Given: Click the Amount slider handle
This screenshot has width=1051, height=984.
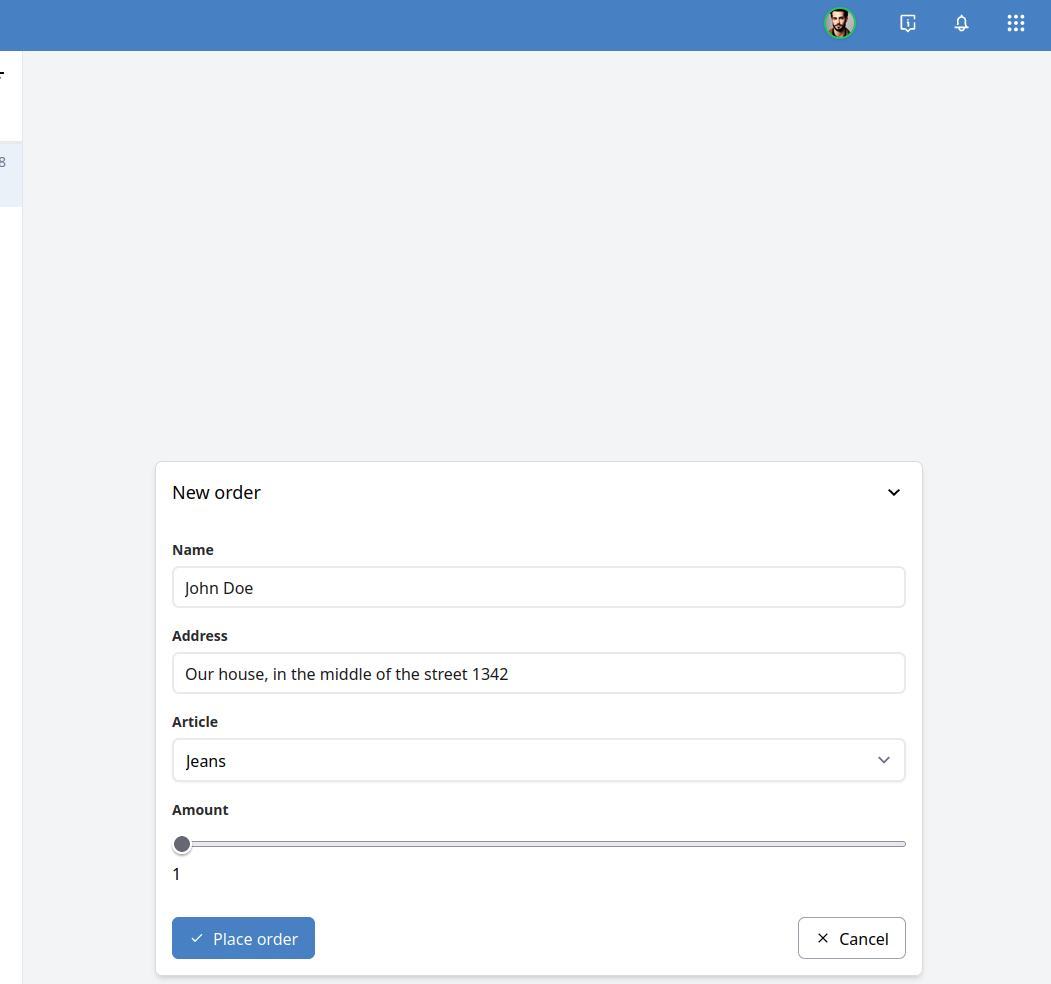Looking at the screenshot, I should (182, 844).
